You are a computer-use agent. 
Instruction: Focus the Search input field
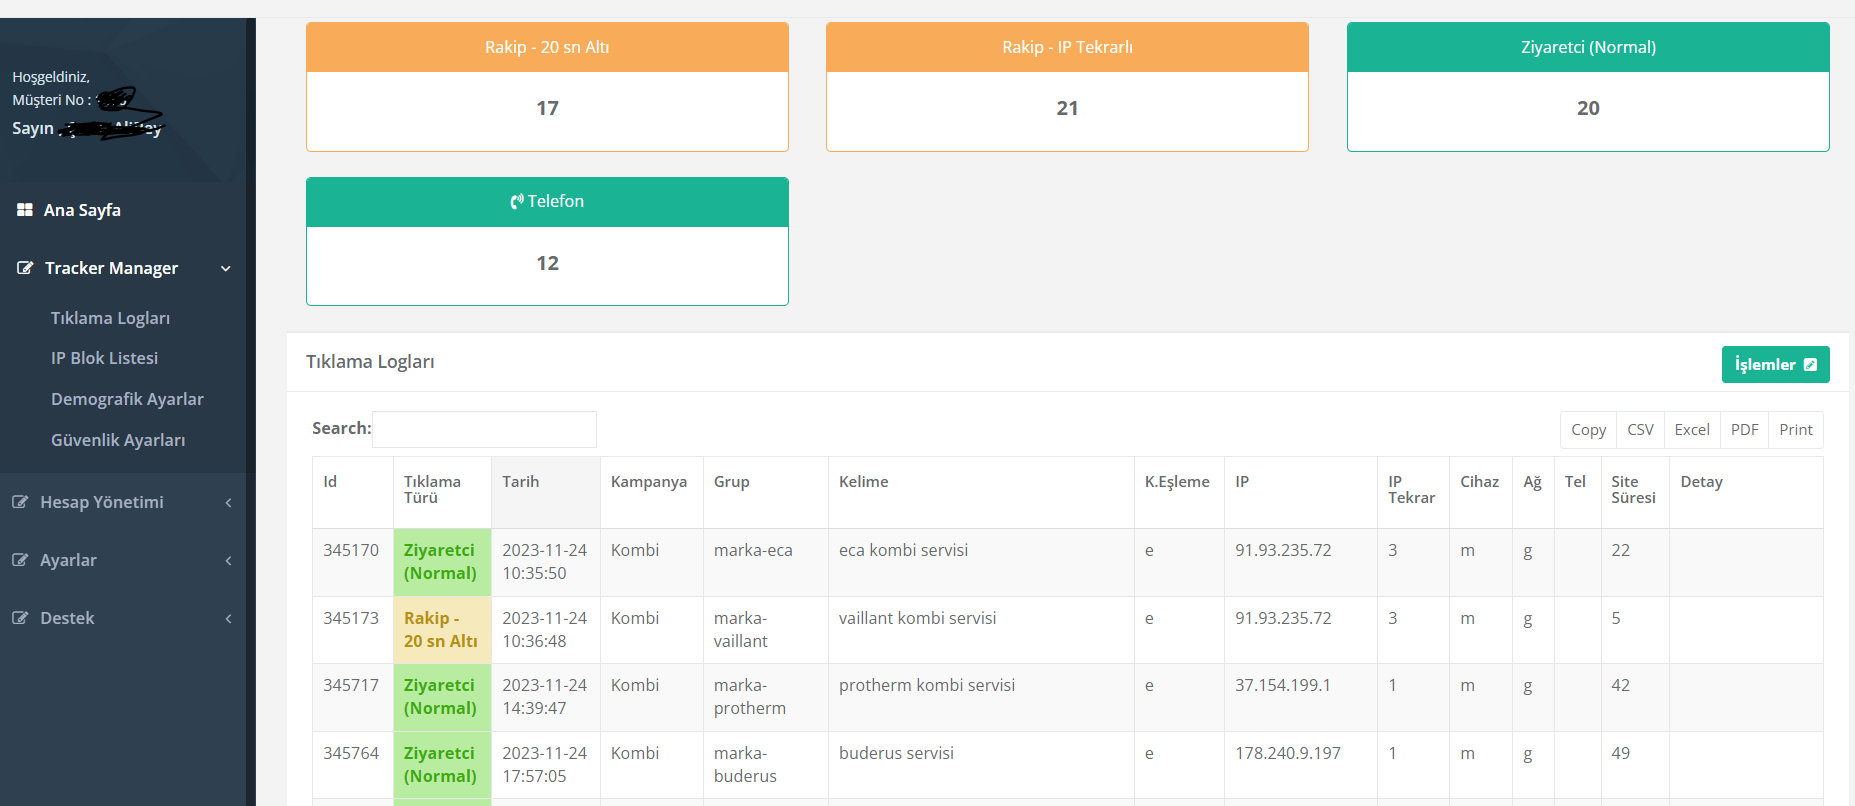[x=484, y=429]
